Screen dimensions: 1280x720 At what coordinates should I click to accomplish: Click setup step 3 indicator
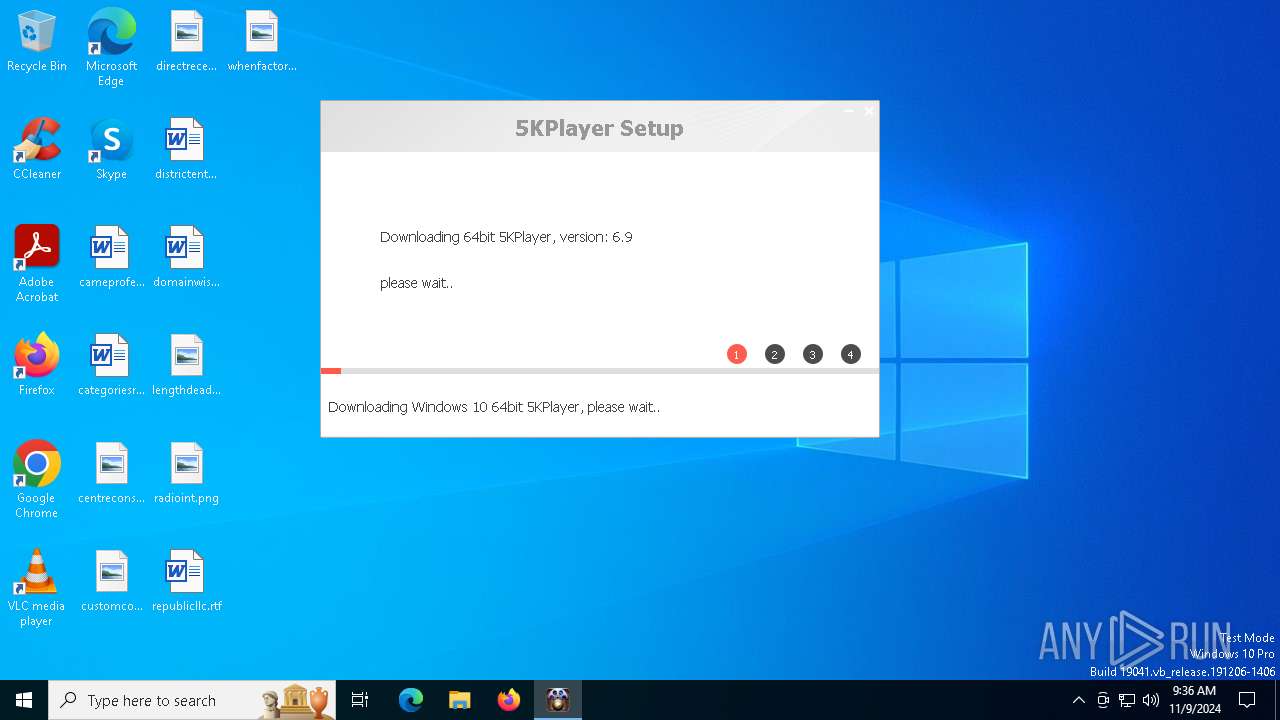[x=813, y=354]
